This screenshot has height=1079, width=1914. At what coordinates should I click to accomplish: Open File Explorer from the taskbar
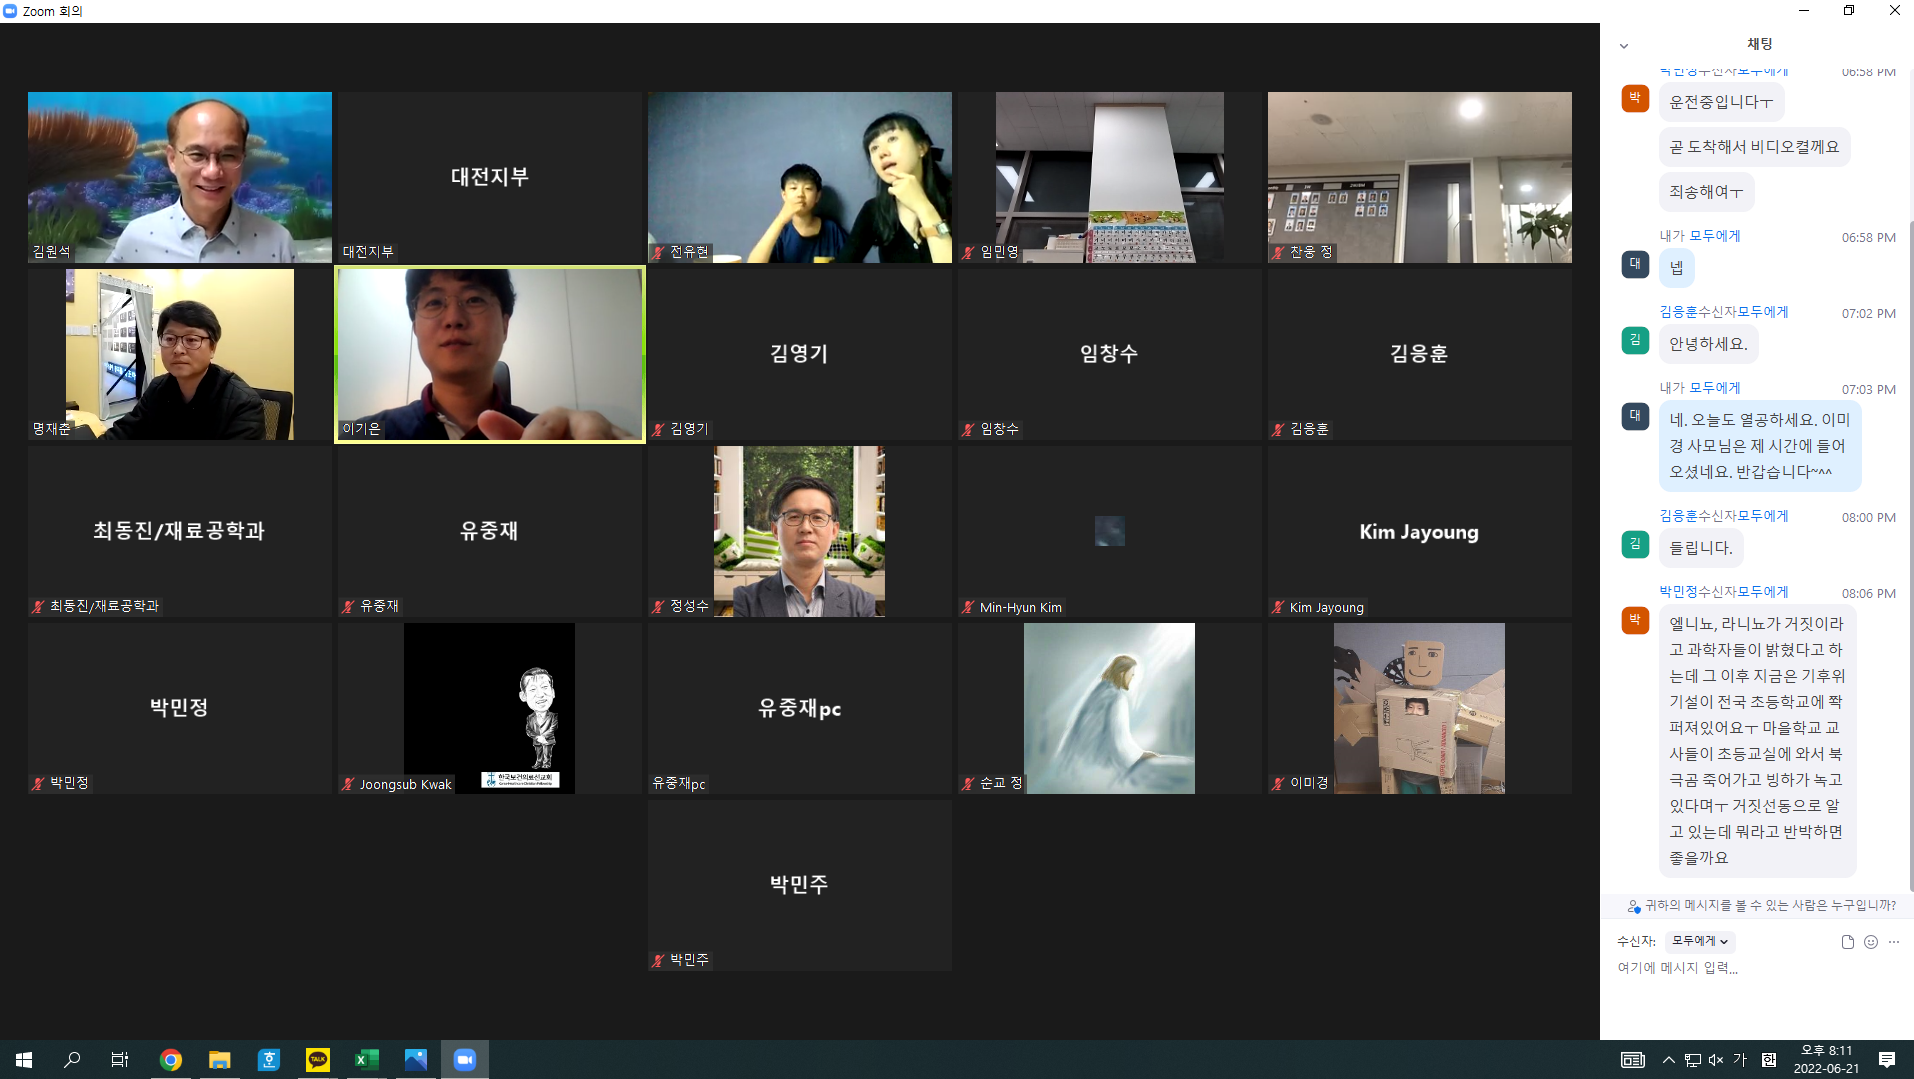click(x=220, y=1060)
